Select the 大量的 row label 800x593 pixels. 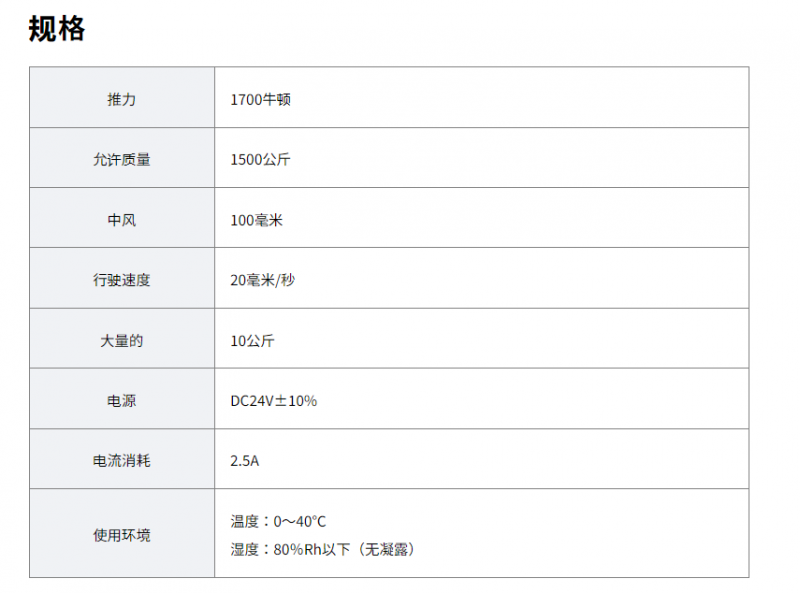pos(121,340)
